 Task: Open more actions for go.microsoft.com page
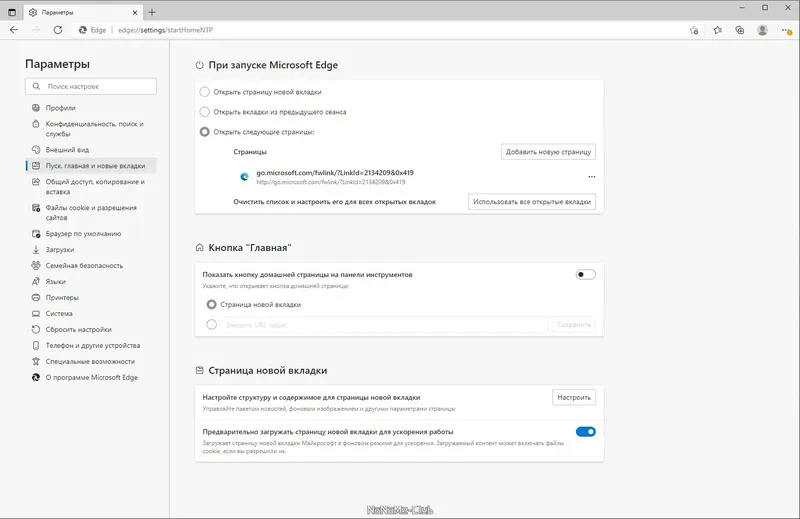pos(592,176)
